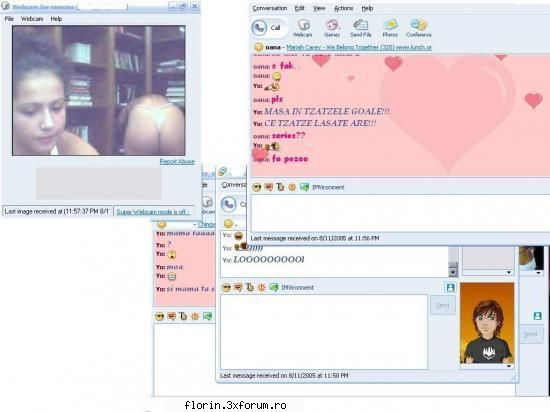Screen dimensions: 550x412
Task: Click the Send File toolbar icon
Action: (361, 28)
